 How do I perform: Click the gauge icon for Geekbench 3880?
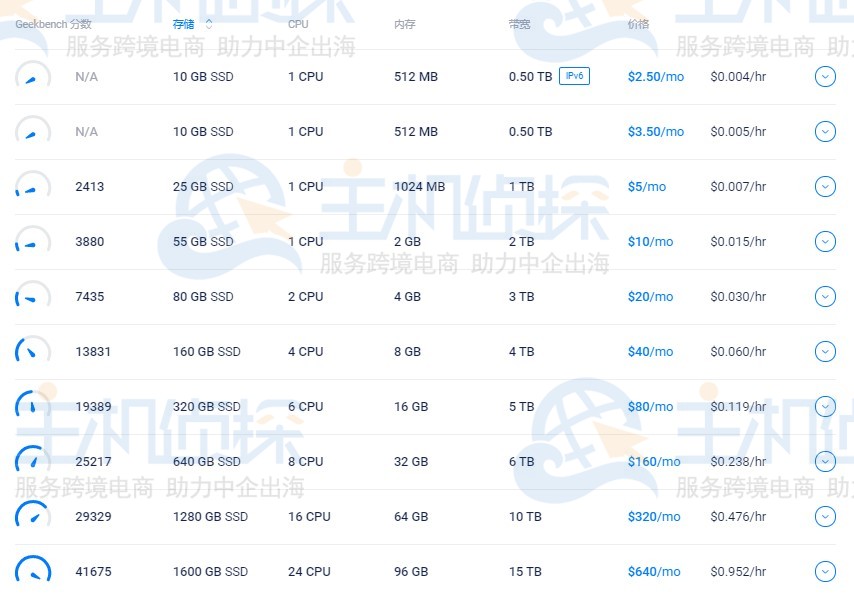click(32, 242)
